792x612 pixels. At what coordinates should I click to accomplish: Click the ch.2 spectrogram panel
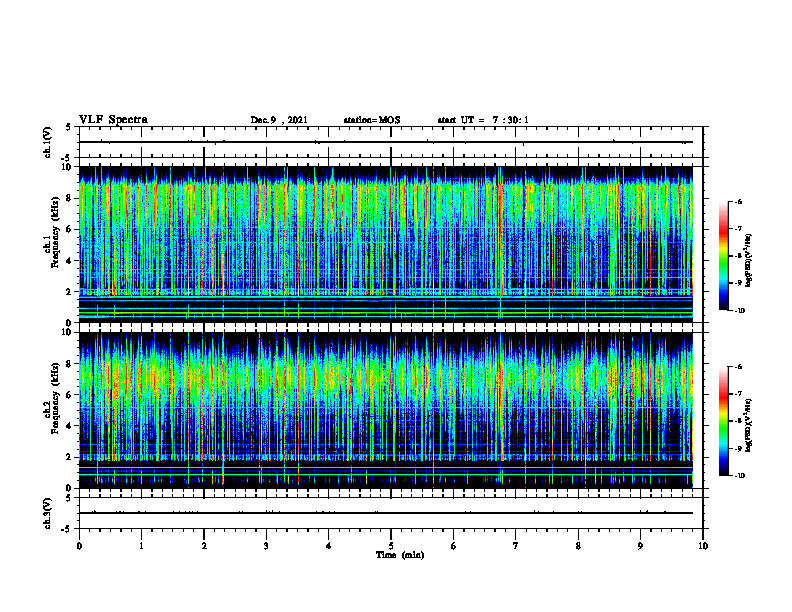(386, 410)
